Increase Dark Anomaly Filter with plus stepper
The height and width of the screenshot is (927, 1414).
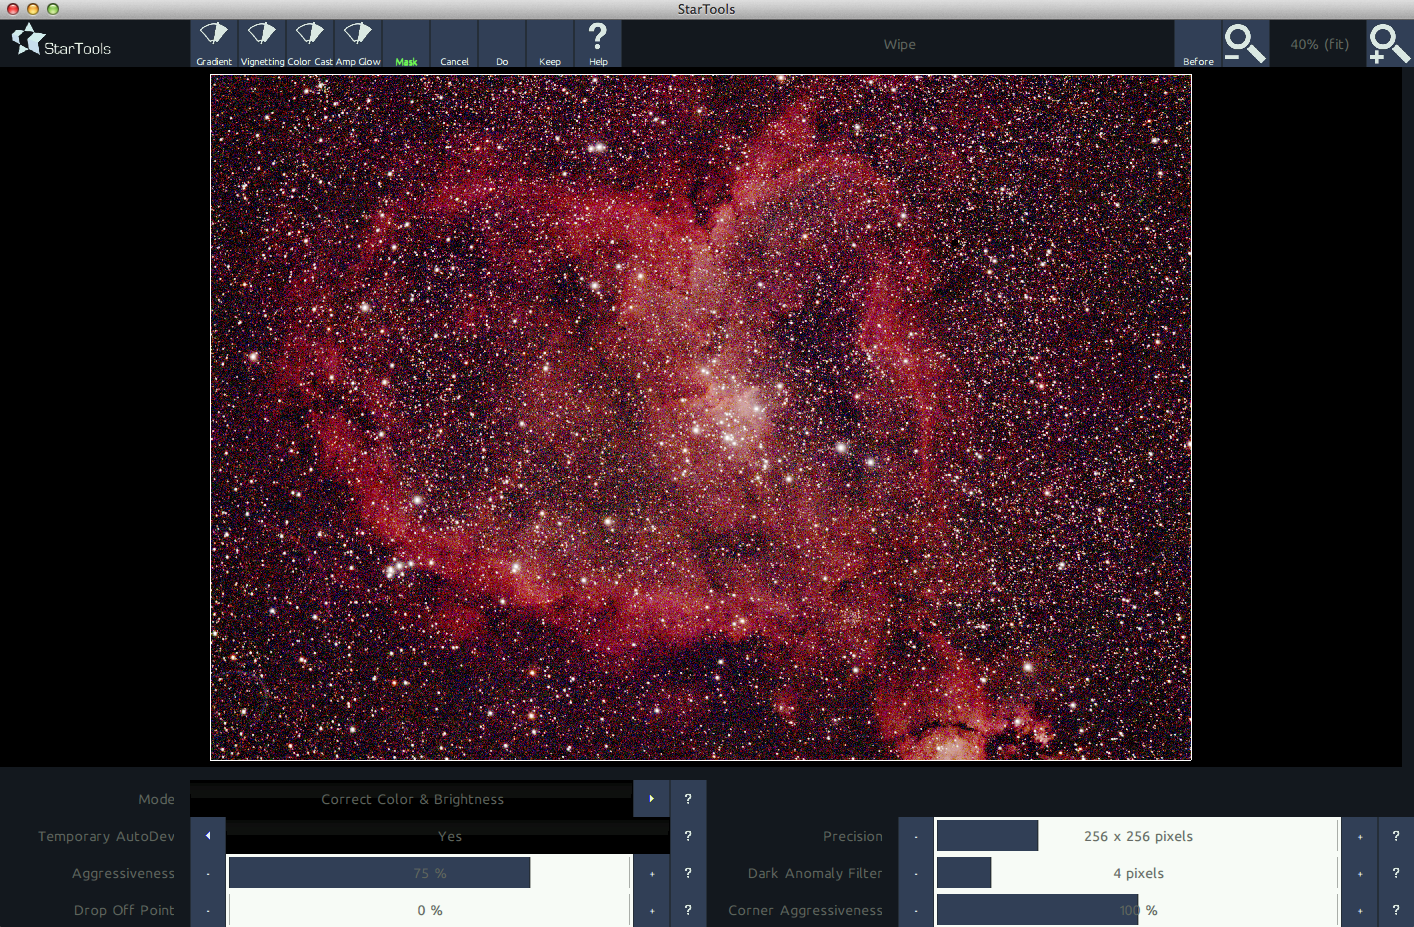pos(1358,872)
